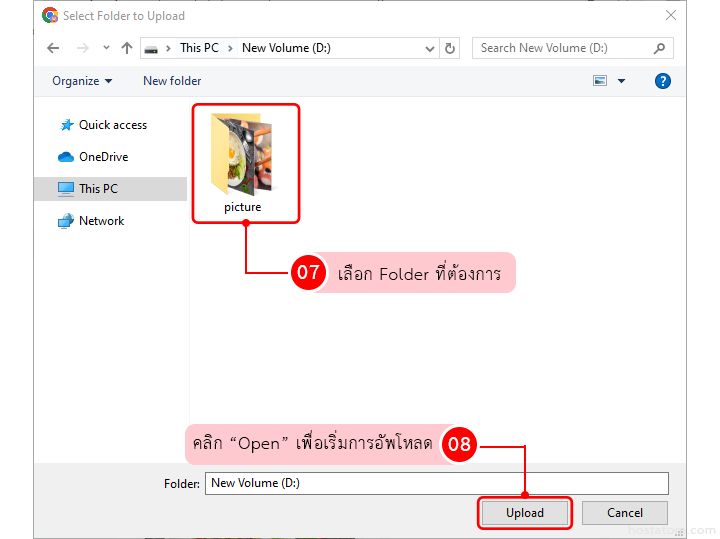
Task: Click the Chrome icon in title bar
Action: tap(50, 16)
